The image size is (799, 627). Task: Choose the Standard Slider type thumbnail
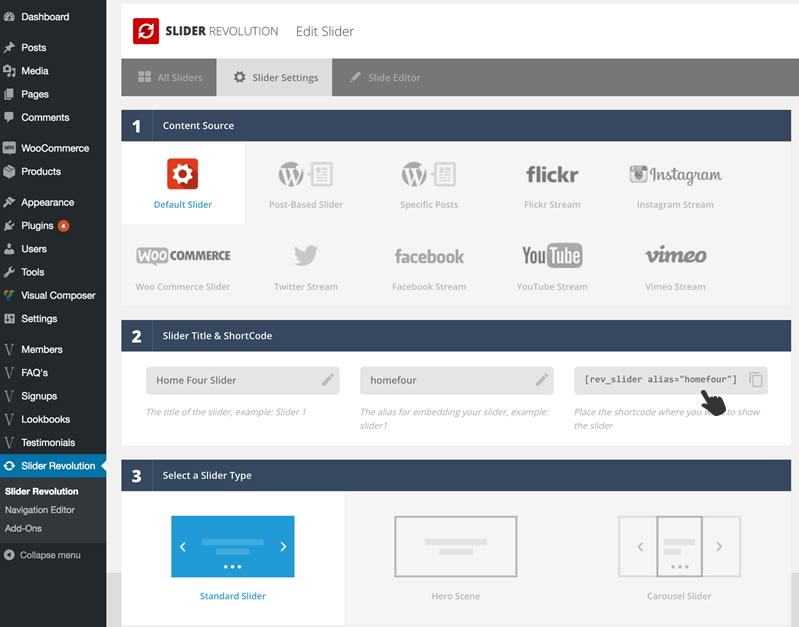coord(232,546)
